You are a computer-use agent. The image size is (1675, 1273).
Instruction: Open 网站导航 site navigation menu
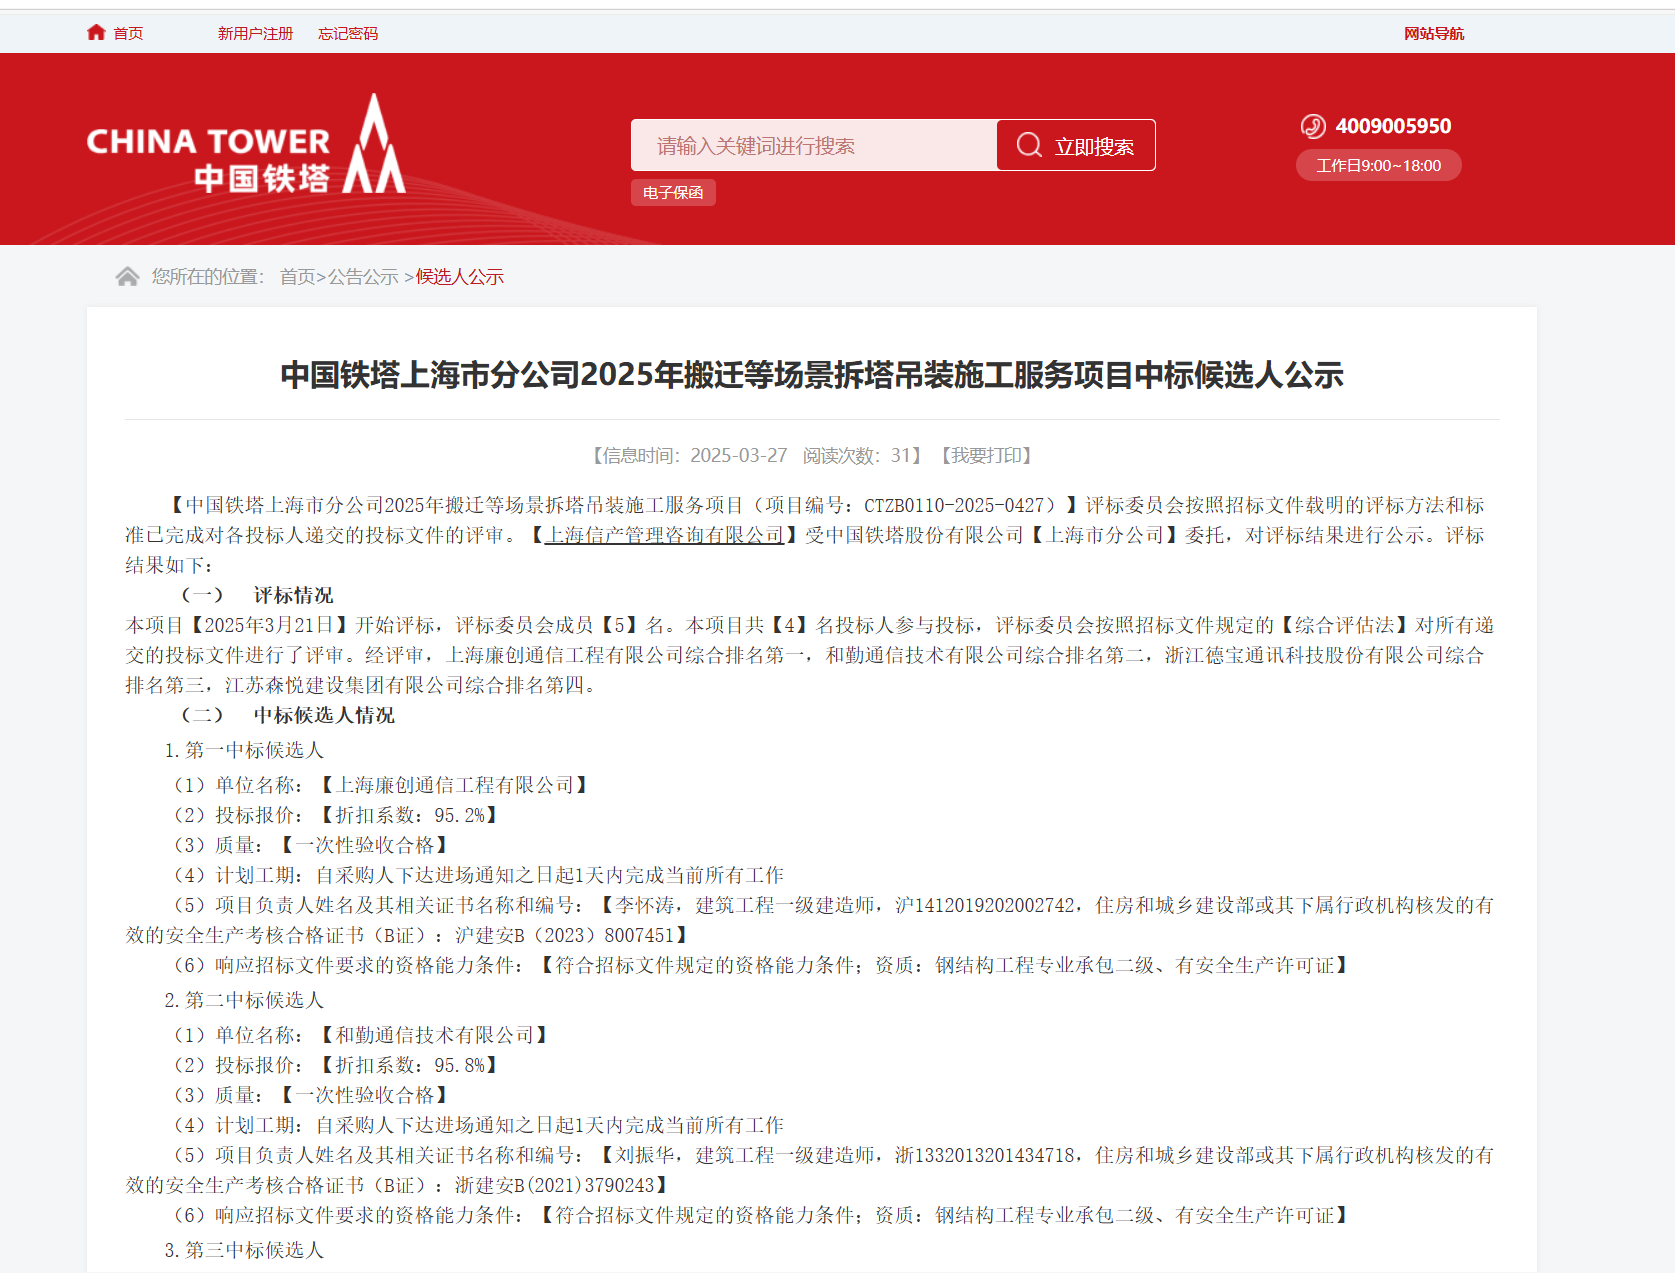[1433, 34]
